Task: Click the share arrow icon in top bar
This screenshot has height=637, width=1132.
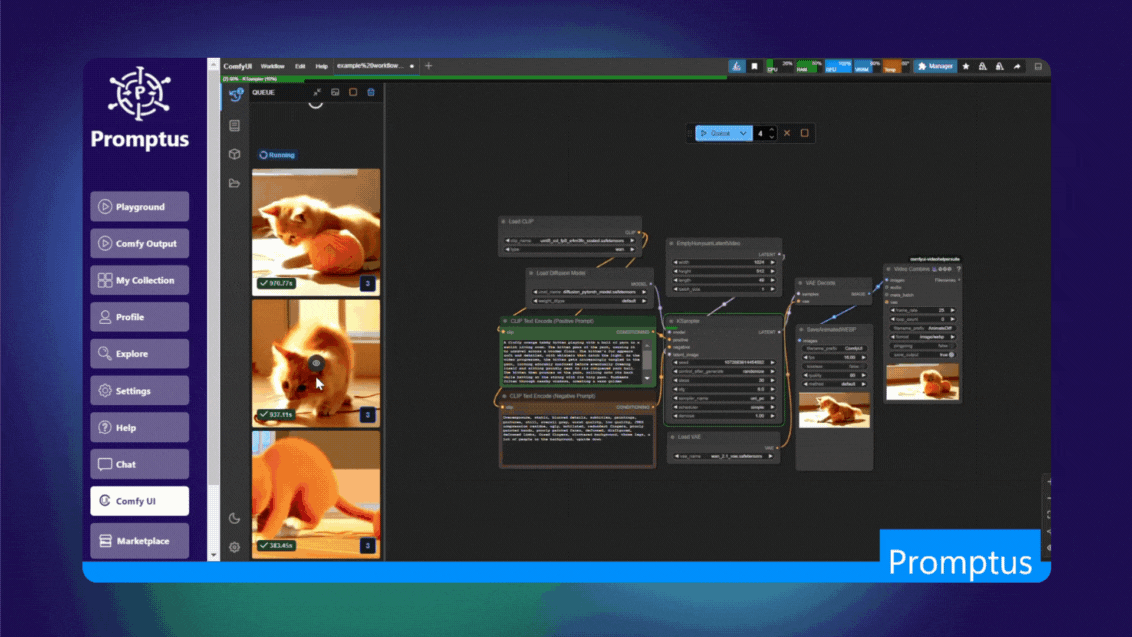Action: click(1017, 67)
